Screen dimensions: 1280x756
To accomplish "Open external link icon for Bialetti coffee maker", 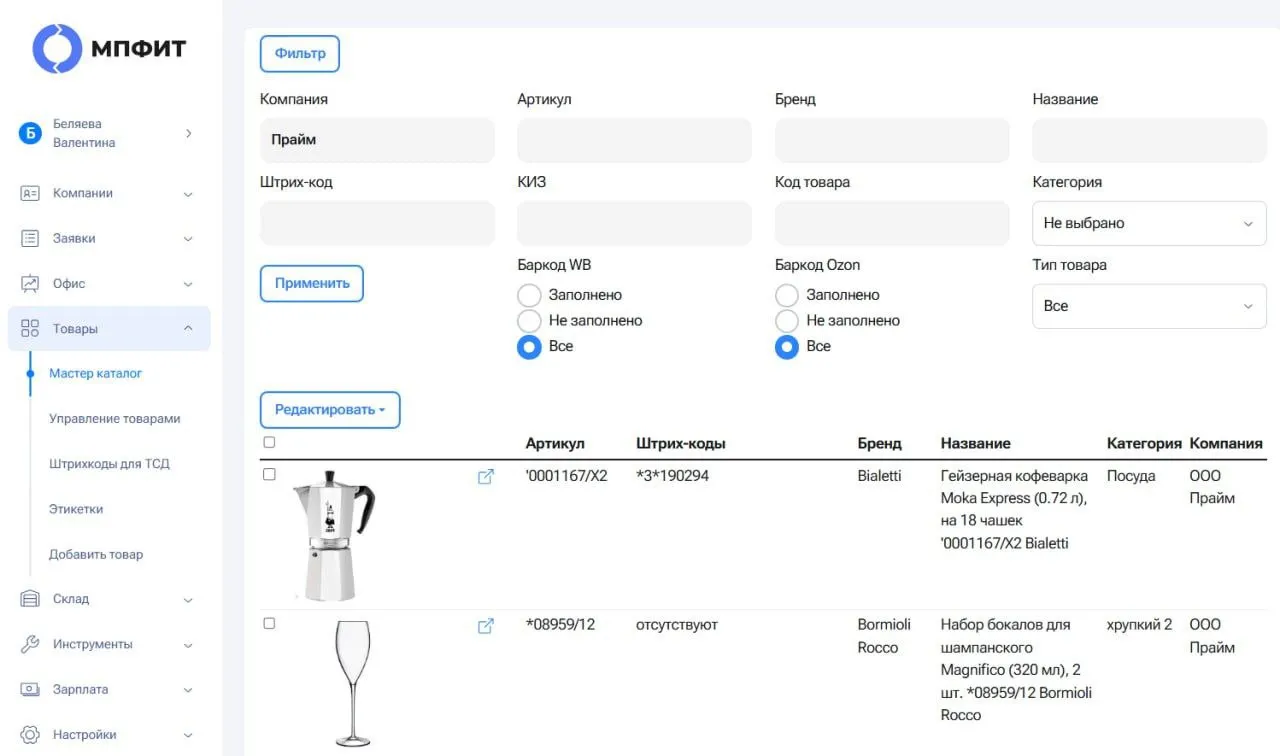I will 486,477.
